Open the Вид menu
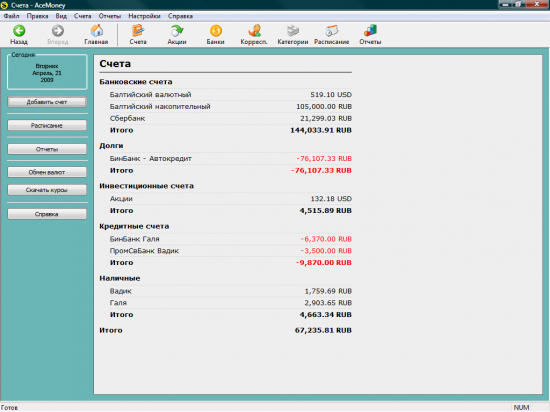Image resolution: width=550 pixels, height=412 pixels. pos(61,16)
